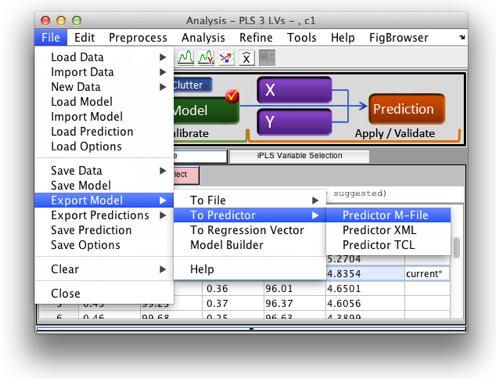Screen dimensions: 496x379
Task: Click the purple X data block
Action: click(x=295, y=90)
